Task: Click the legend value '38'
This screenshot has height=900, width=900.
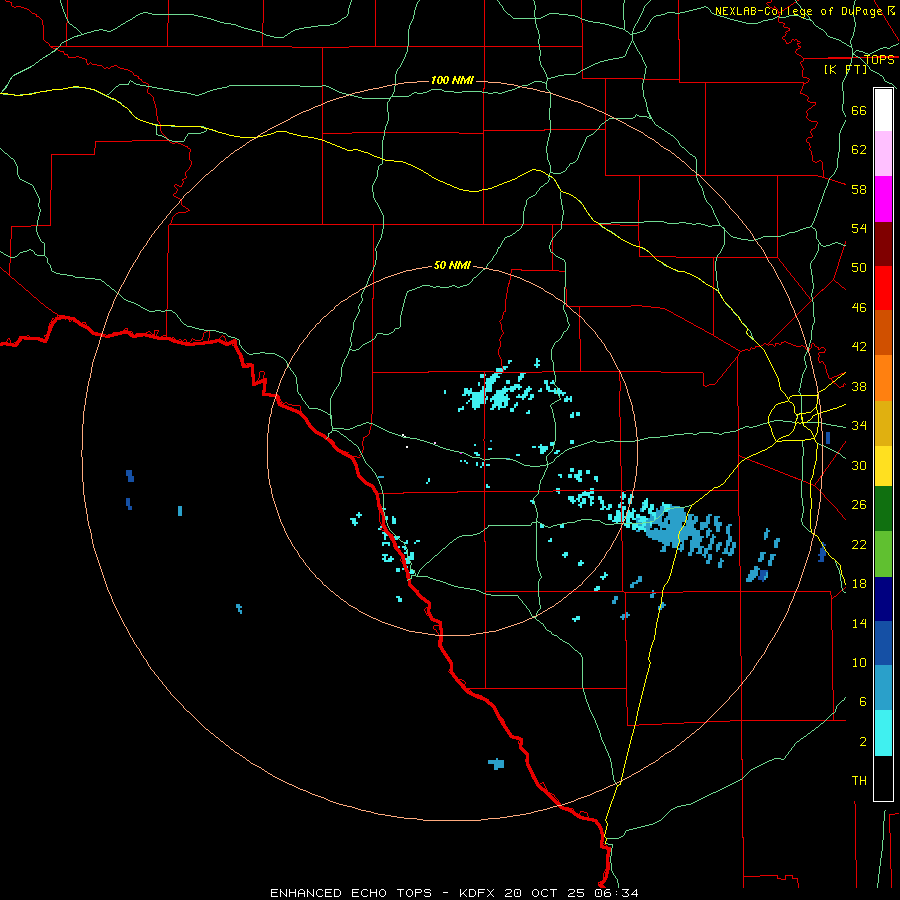Action: pyautogui.click(x=859, y=386)
